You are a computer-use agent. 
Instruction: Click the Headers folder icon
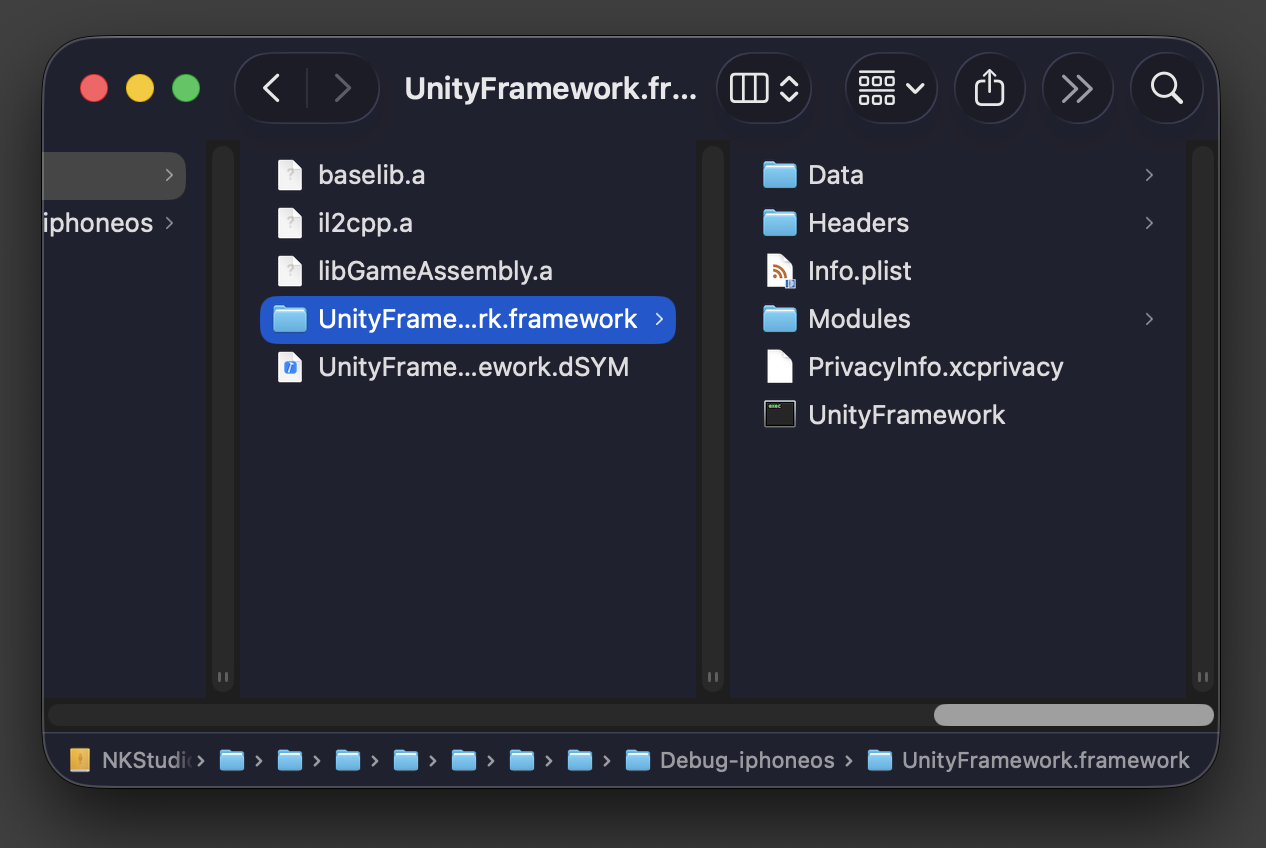(779, 223)
